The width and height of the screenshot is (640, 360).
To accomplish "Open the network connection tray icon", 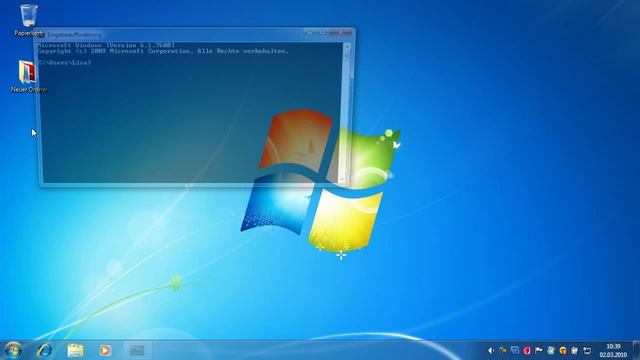I will click(x=587, y=350).
